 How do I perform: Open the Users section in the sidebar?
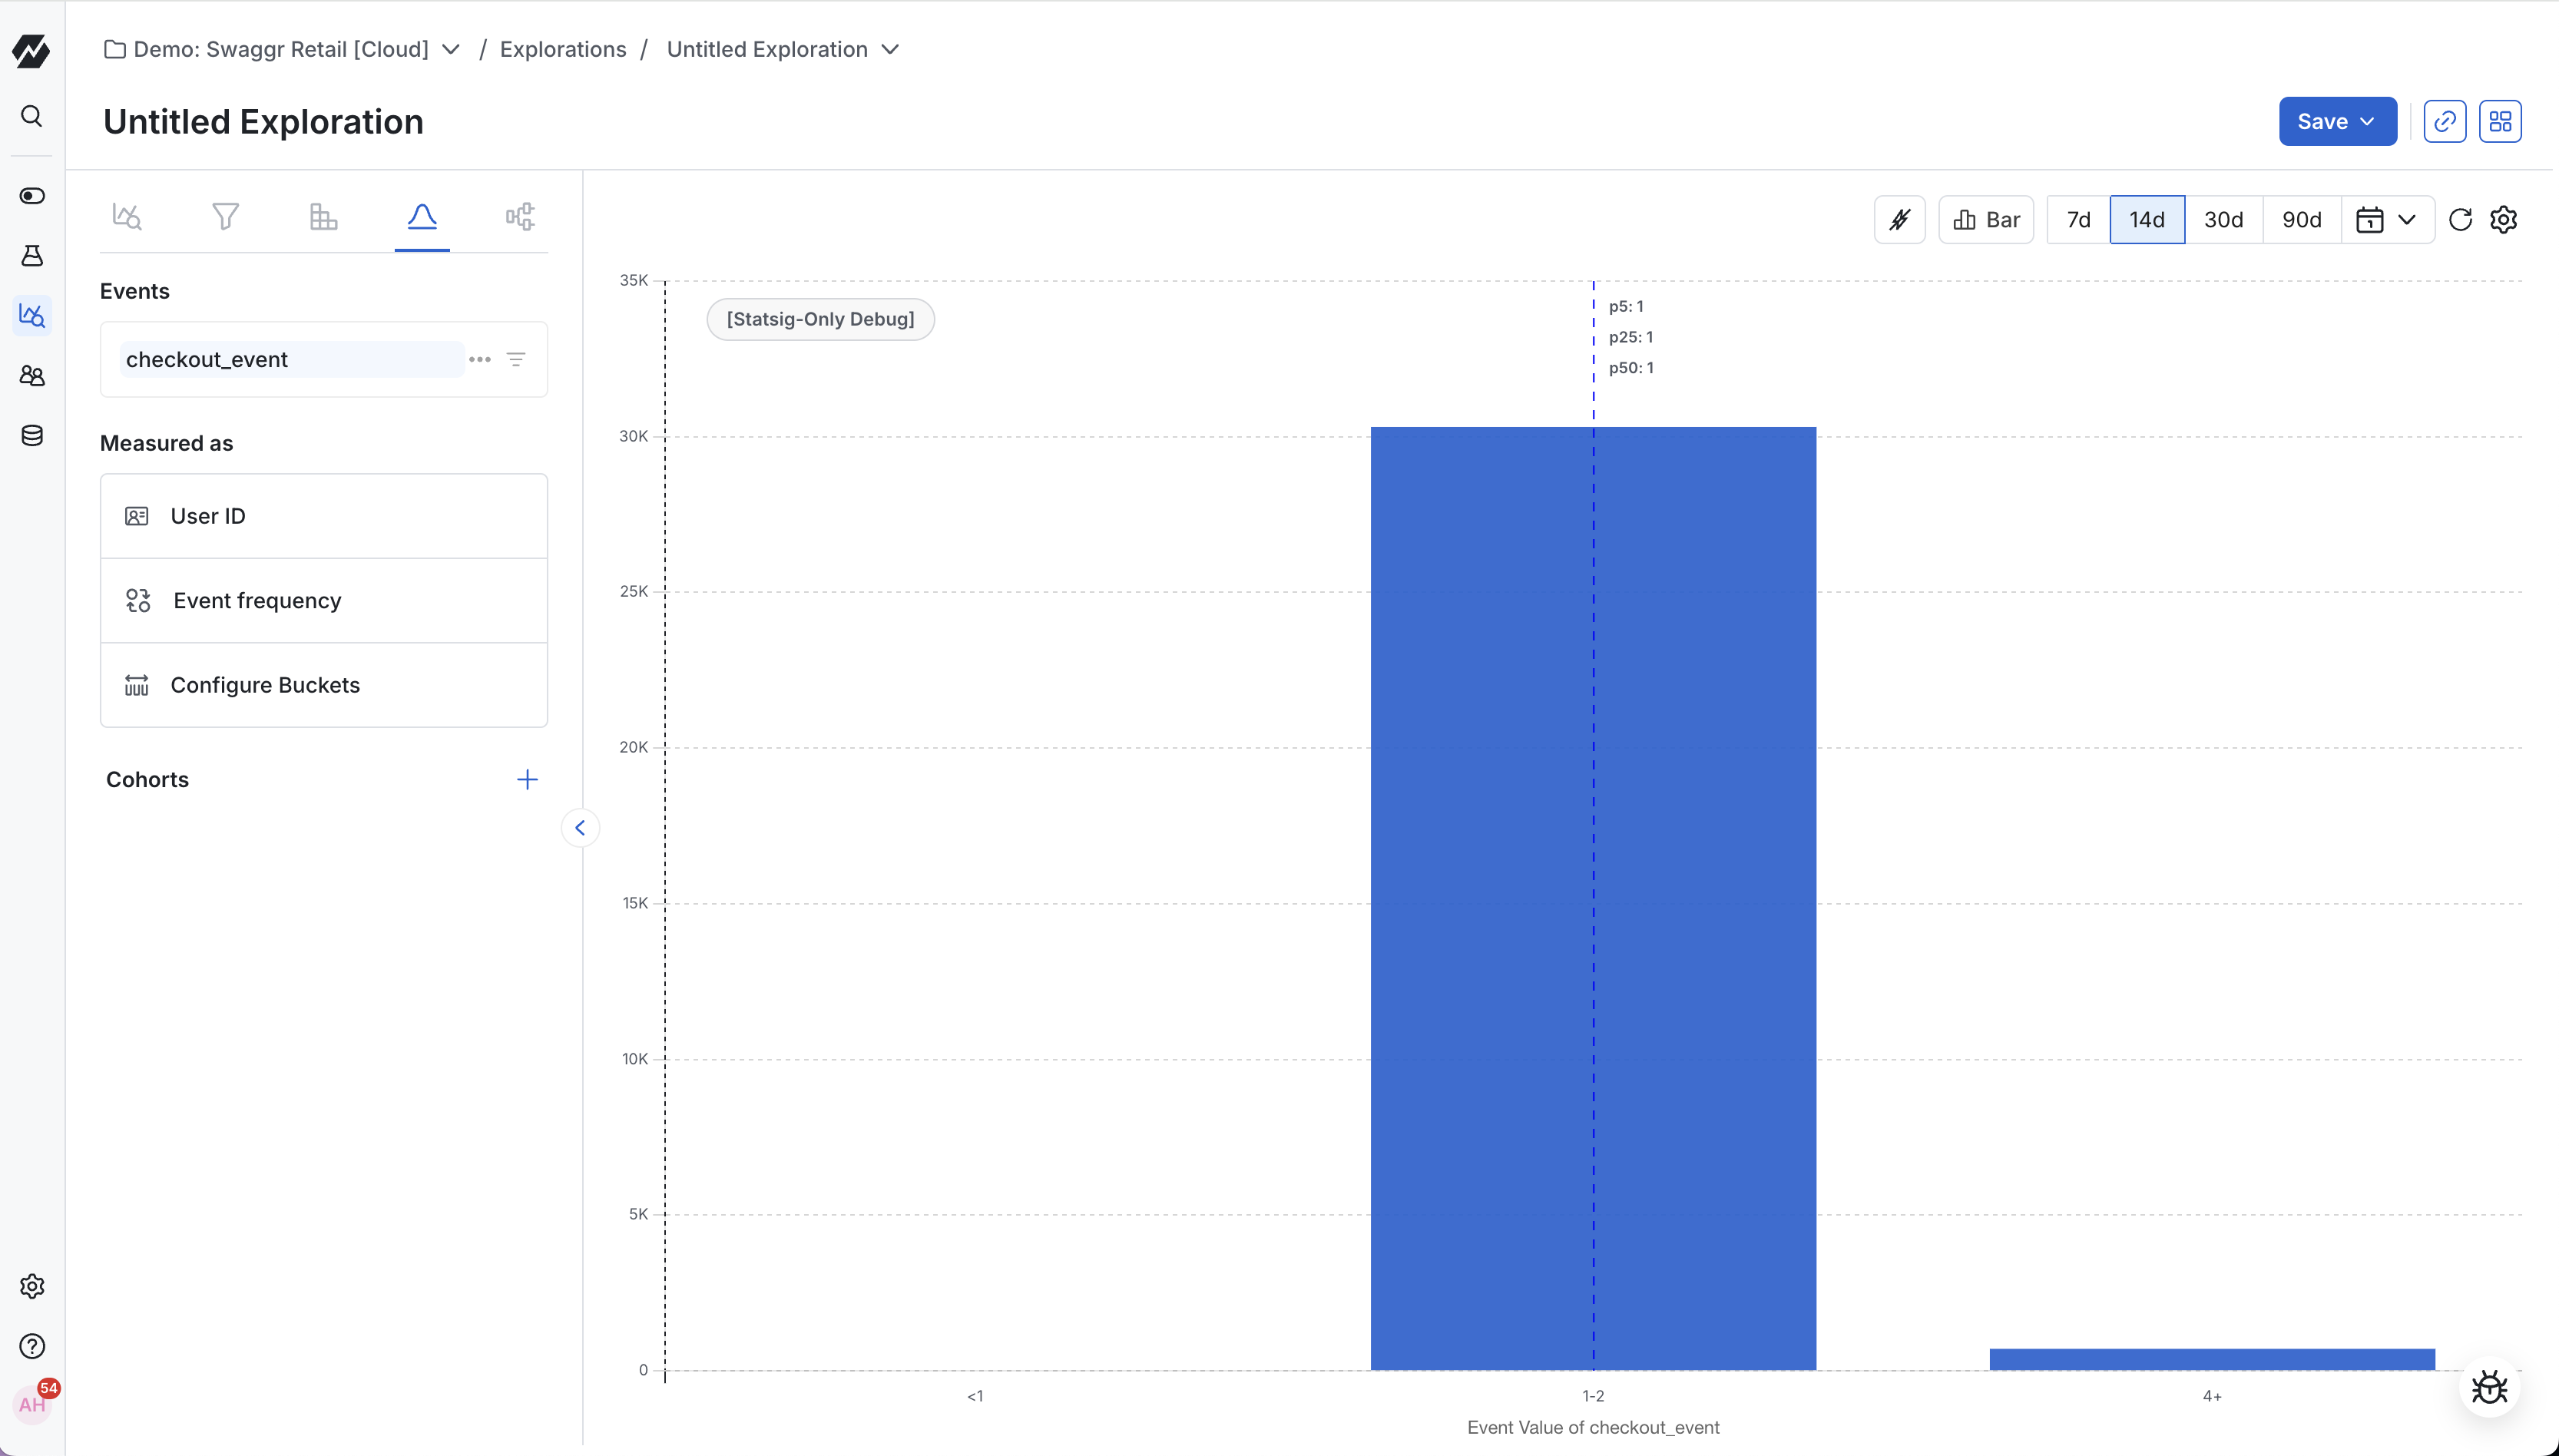click(x=32, y=375)
